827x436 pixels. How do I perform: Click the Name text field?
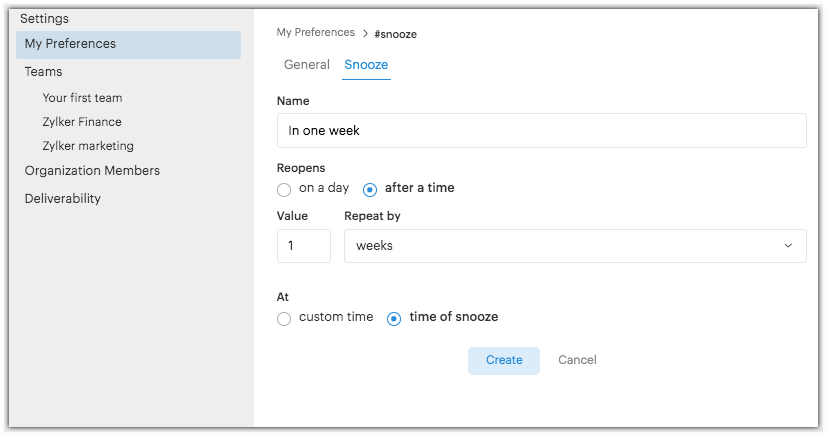tap(541, 131)
